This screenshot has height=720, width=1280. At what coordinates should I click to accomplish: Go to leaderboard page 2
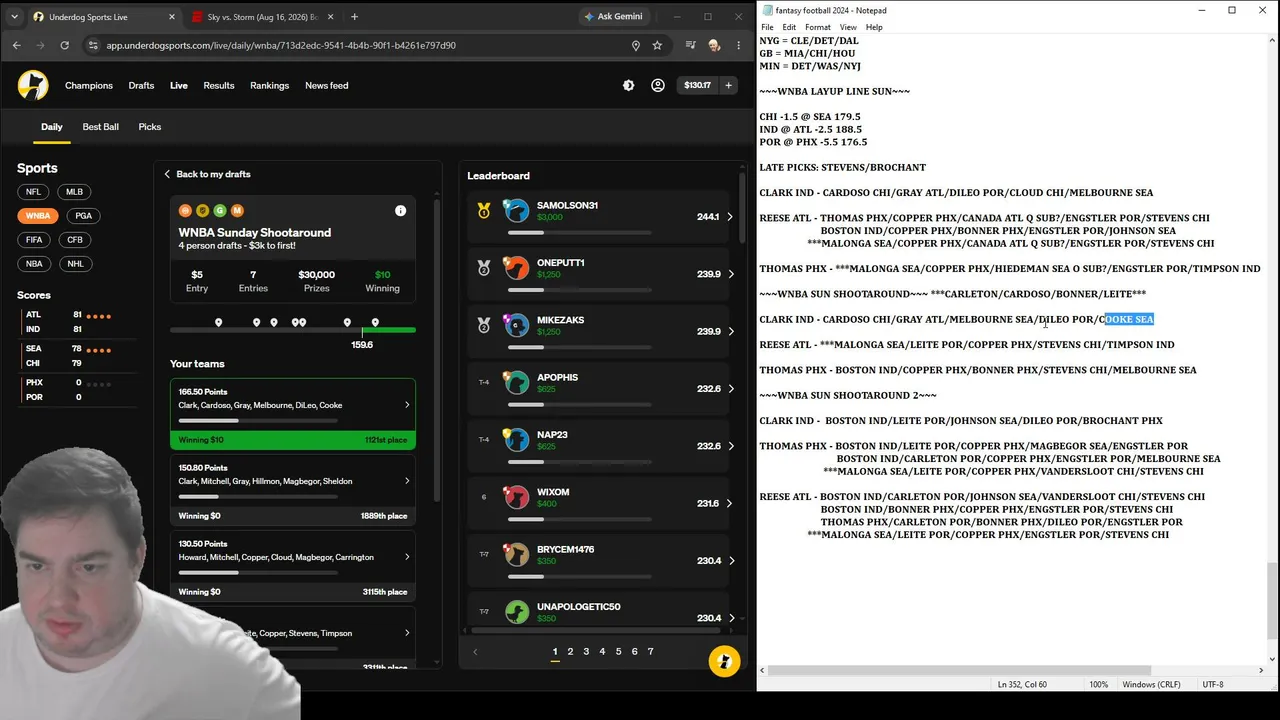(570, 652)
